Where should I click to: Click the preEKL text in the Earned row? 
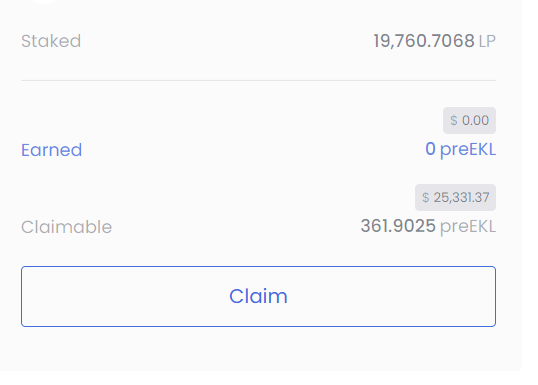point(468,150)
